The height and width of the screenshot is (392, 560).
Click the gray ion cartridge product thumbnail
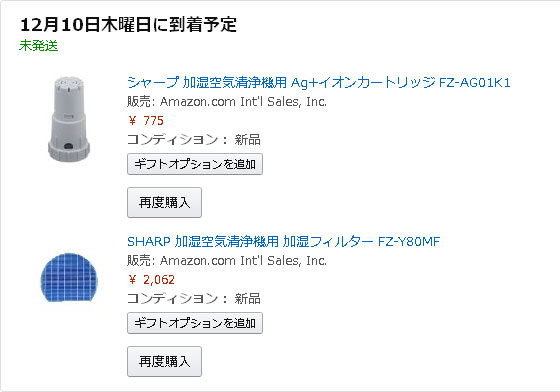tap(69, 119)
